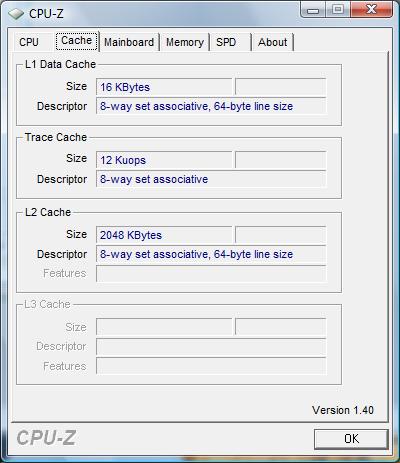The height and width of the screenshot is (463, 400).
Task: Click the 'CPU-Z' window title text
Action: (x=46, y=14)
